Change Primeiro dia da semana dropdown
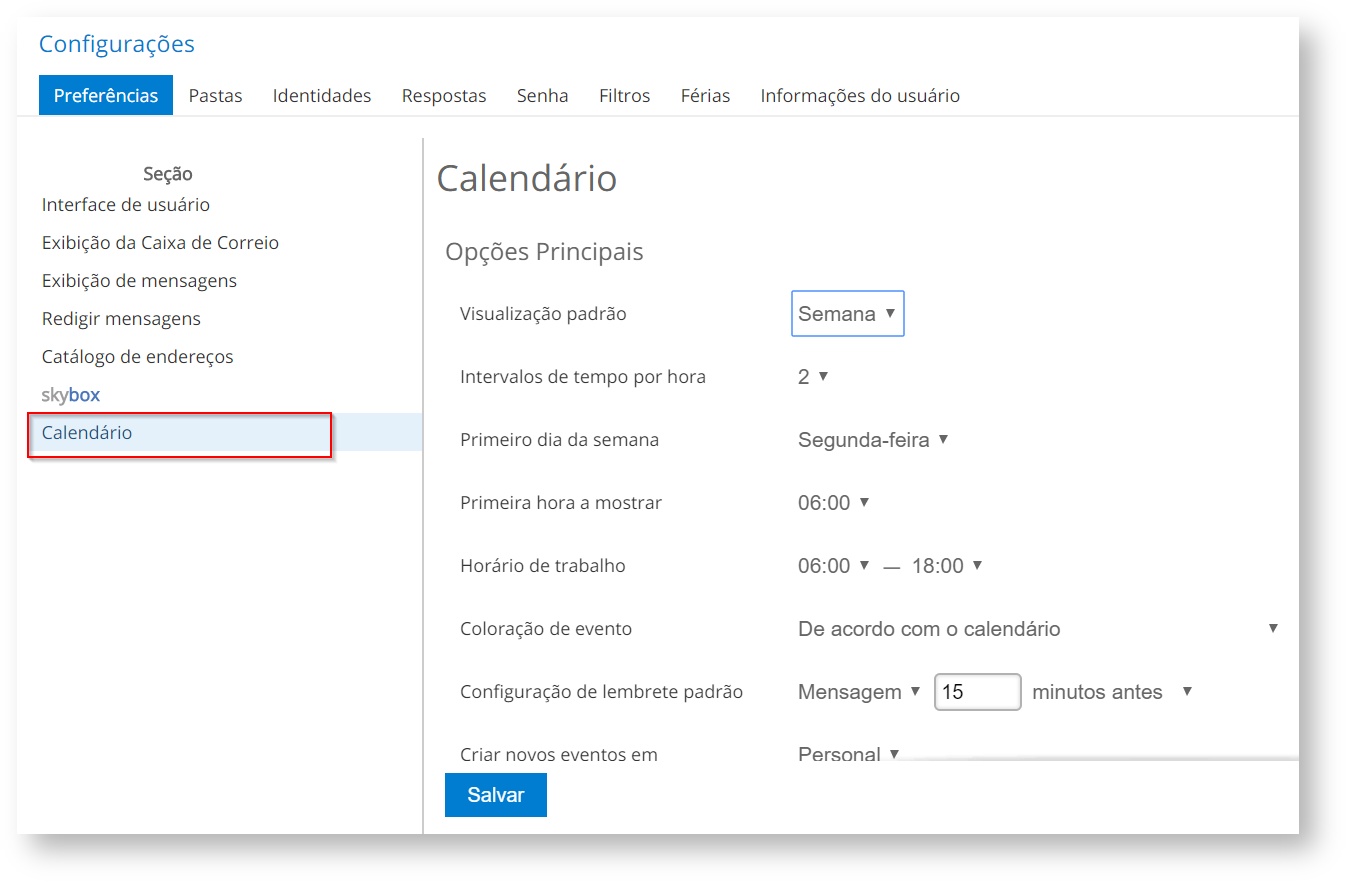 tap(872, 440)
